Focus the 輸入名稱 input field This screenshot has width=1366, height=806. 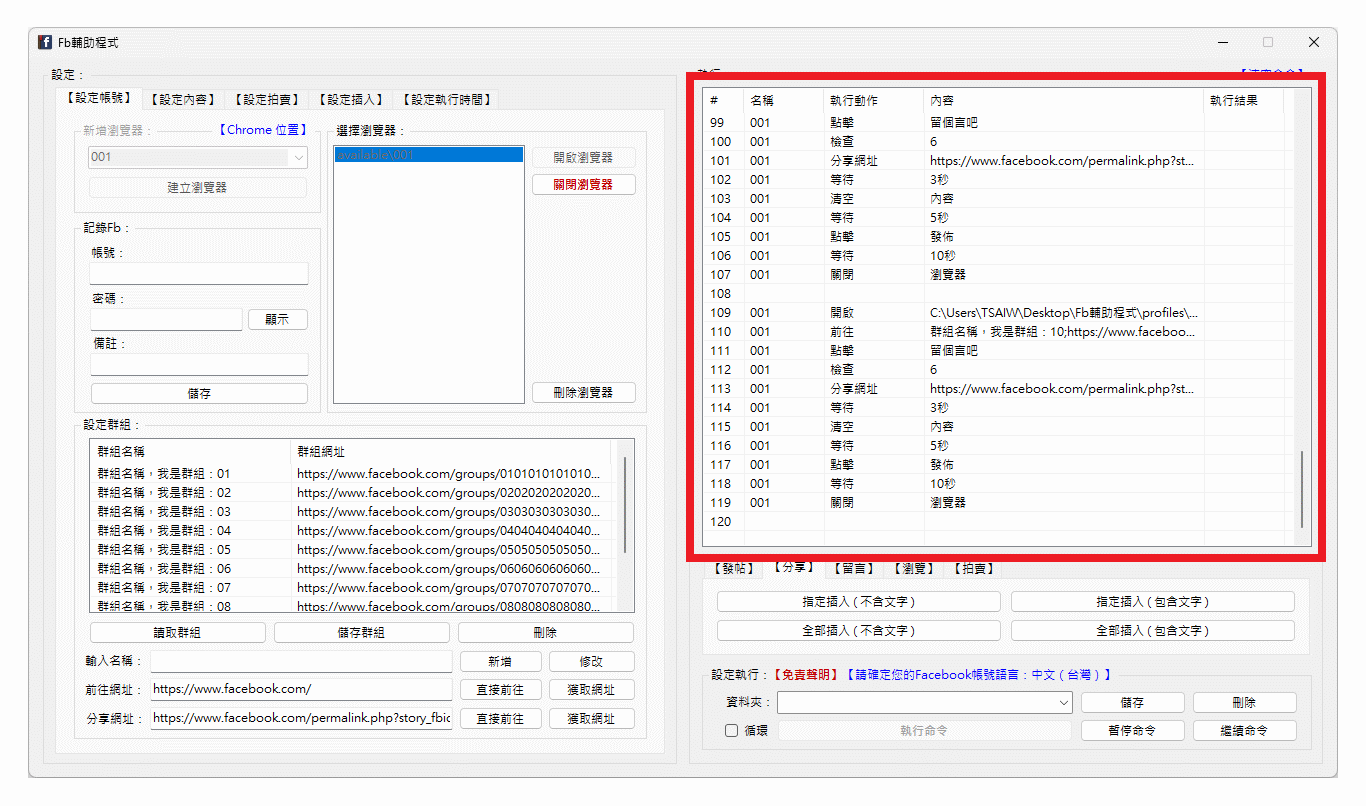tap(301, 661)
